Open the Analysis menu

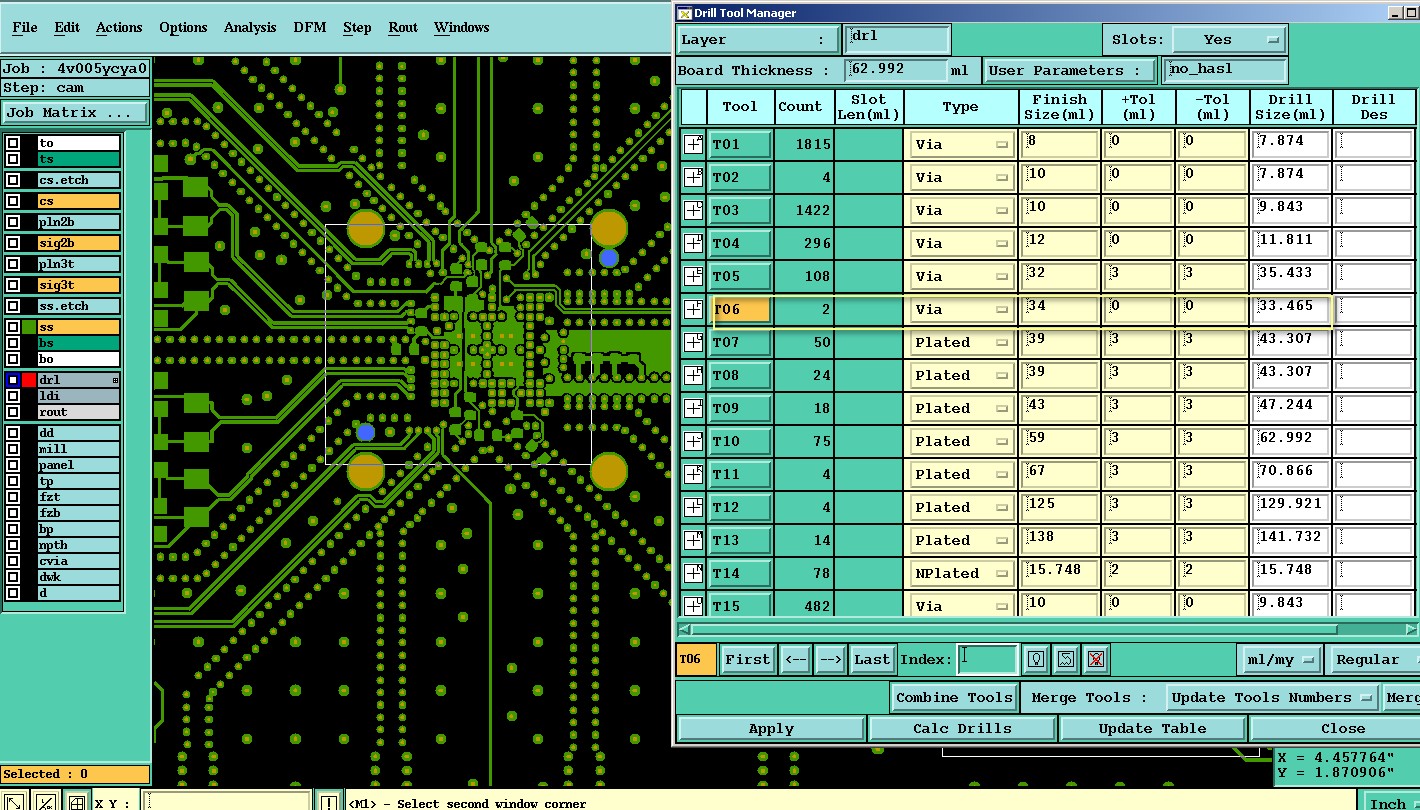[250, 27]
